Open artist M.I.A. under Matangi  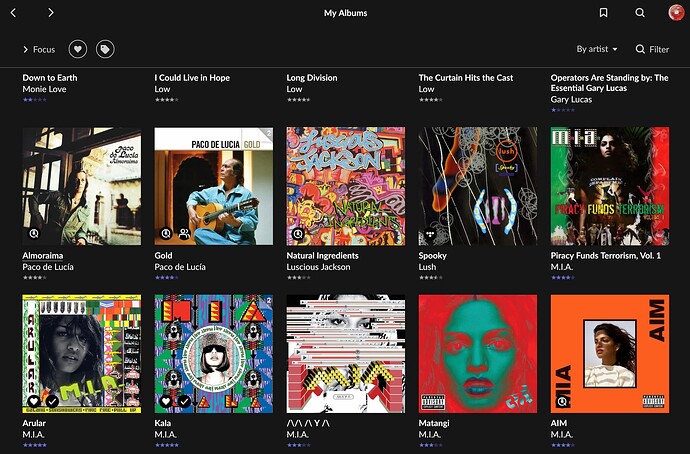click(429, 435)
